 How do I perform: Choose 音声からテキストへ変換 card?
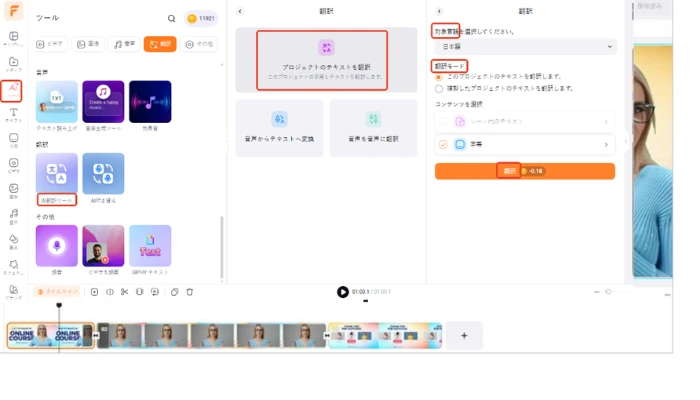[279, 128]
